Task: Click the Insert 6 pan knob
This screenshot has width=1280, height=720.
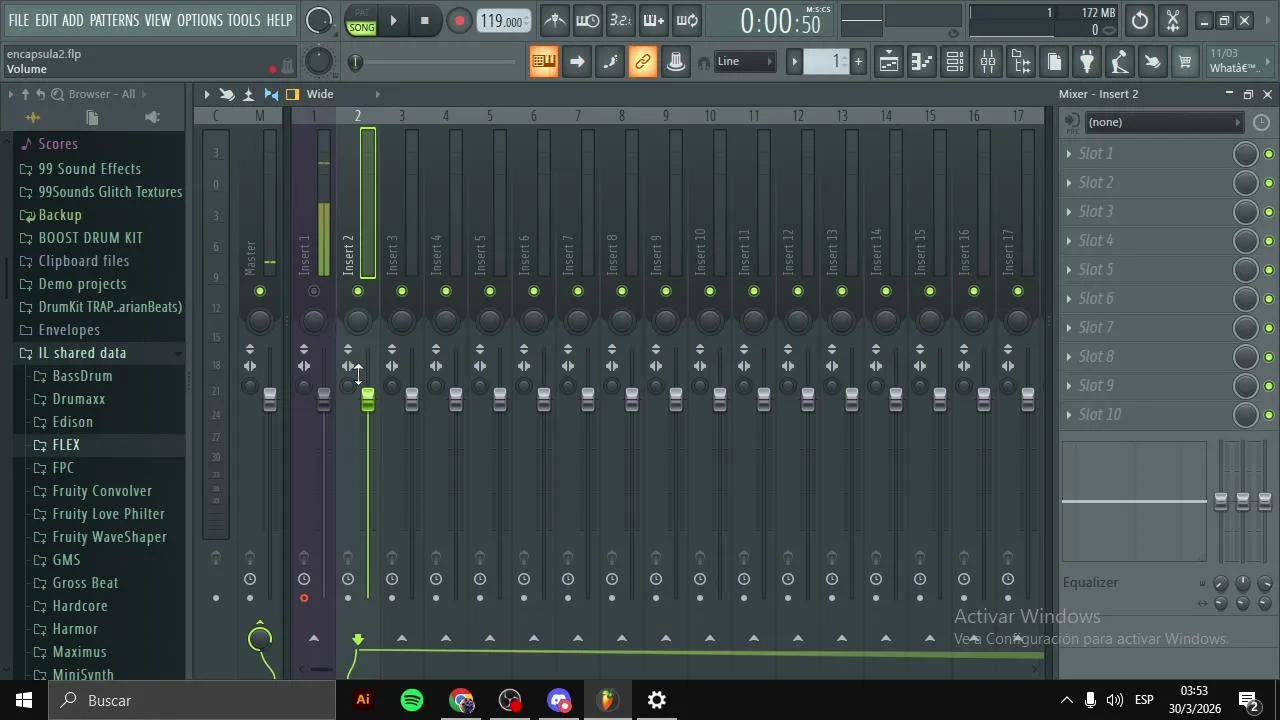Action: 534,320
